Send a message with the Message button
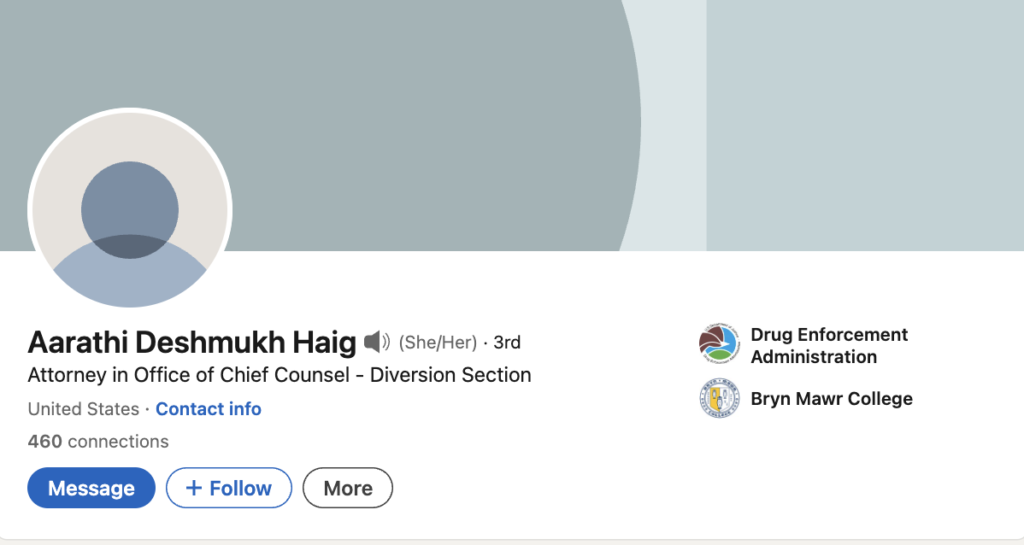The height and width of the screenshot is (545, 1024). [91, 488]
